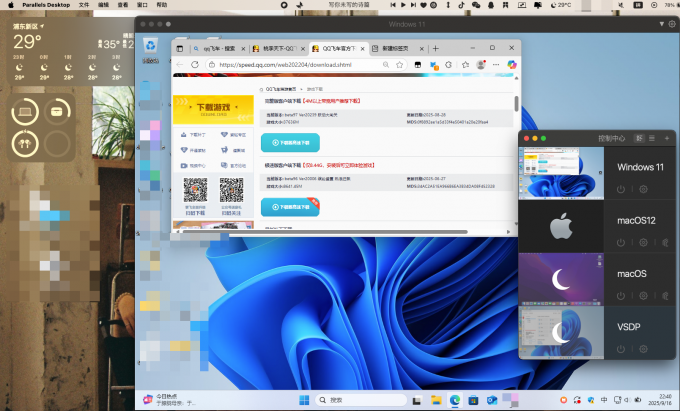Click the first cyan 下载 download button

[290, 143]
